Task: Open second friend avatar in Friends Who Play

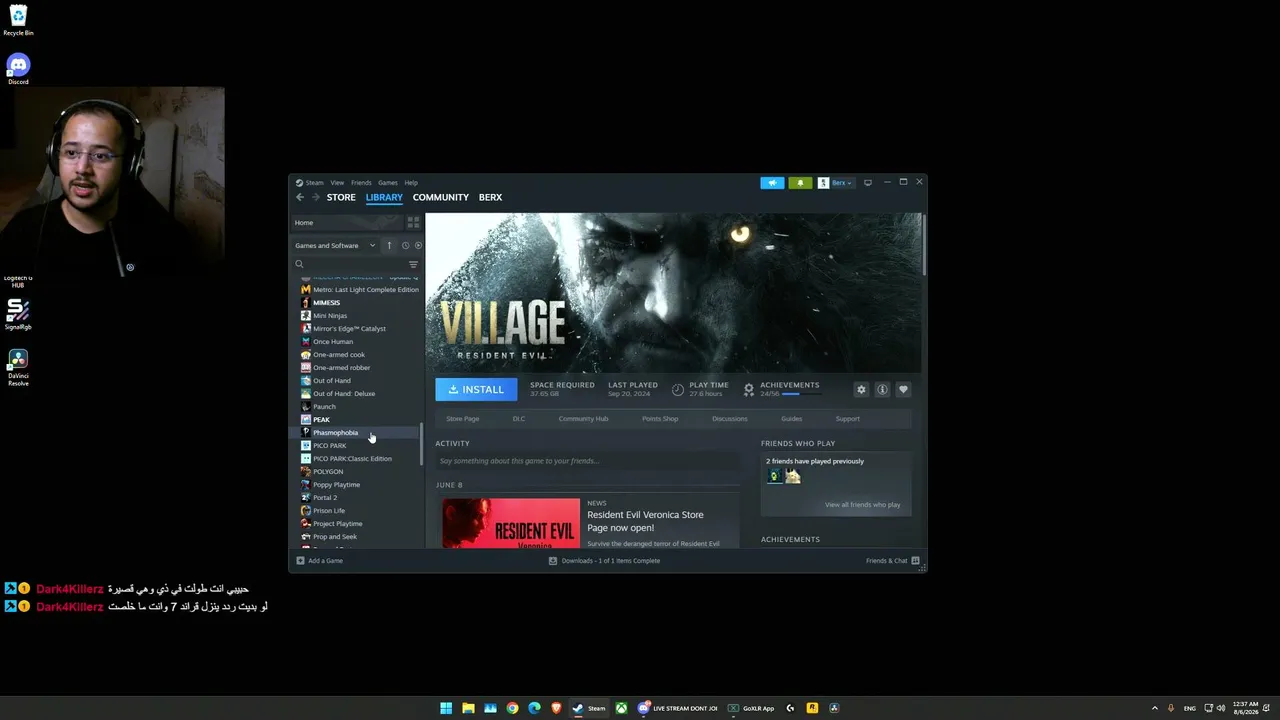Action: click(x=793, y=476)
